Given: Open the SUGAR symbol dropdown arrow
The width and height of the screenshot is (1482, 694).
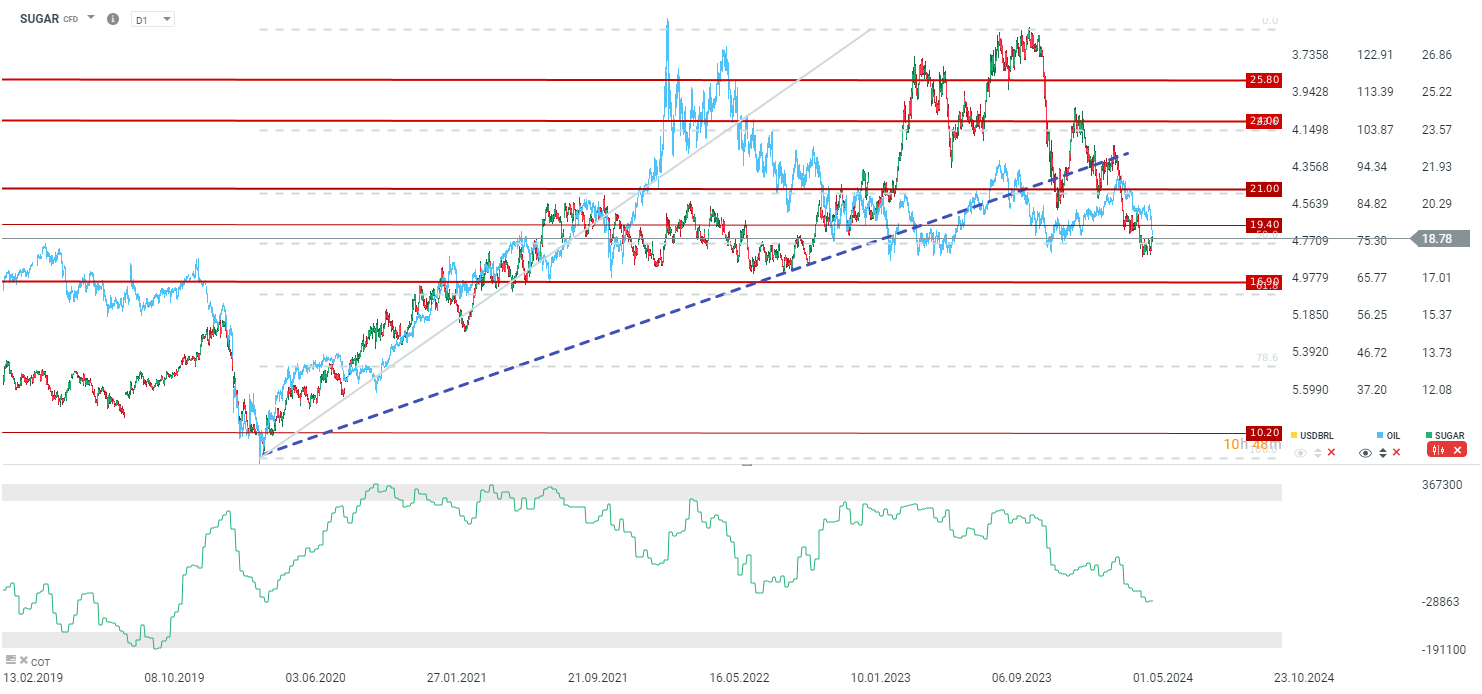Looking at the screenshot, I should [91, 18].
